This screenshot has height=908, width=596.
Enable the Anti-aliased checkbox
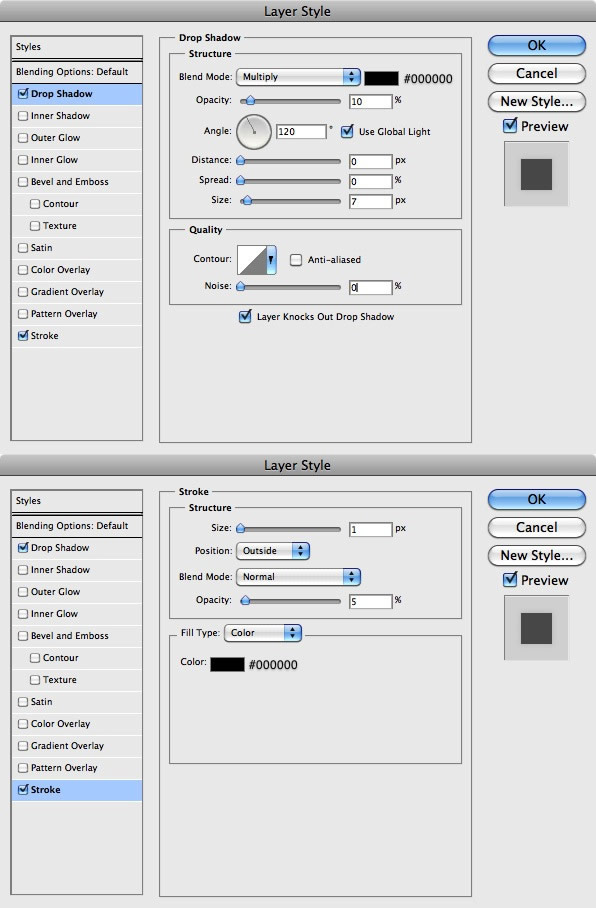click(295, 260)
